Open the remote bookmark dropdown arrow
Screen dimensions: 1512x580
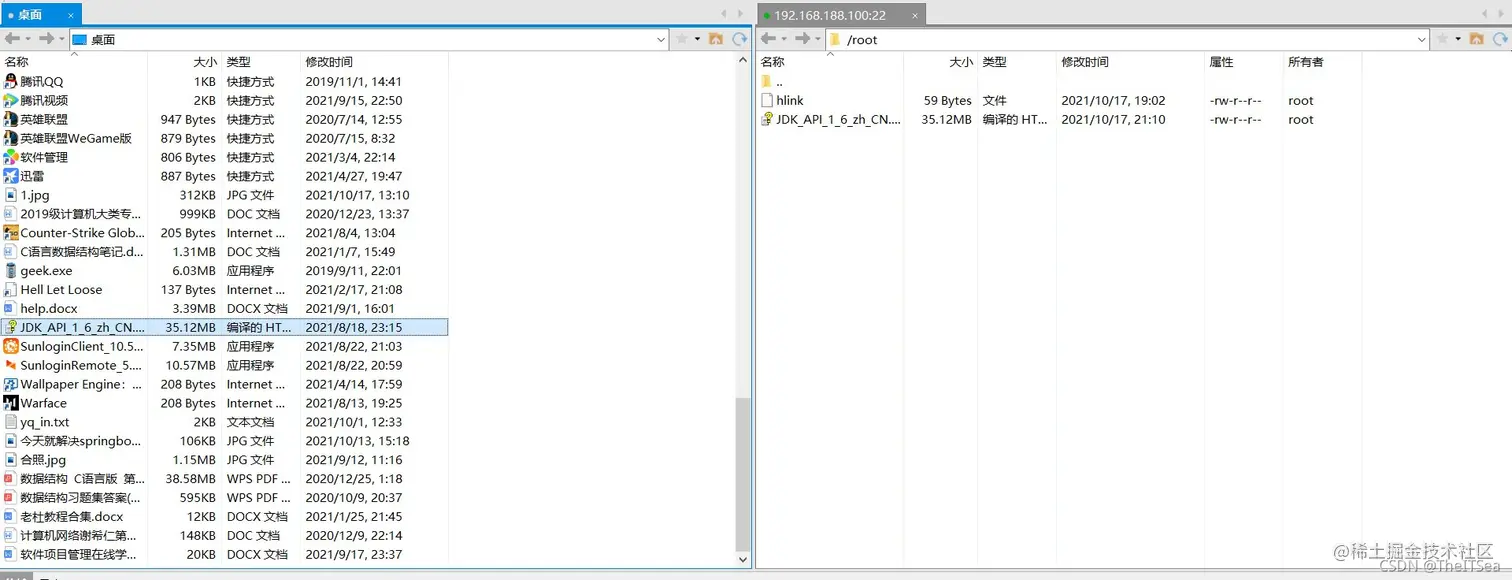[x=1459, y=39]
